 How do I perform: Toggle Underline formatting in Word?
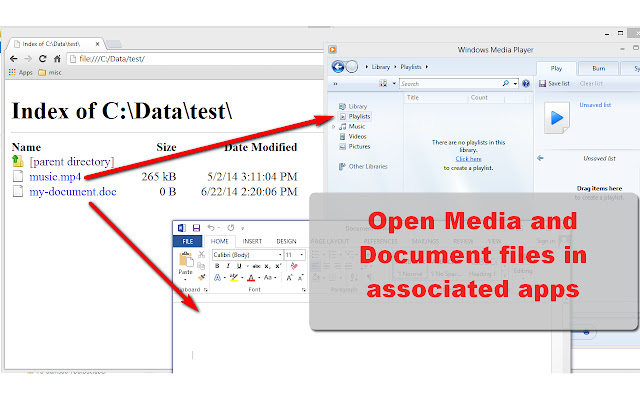(238, 266)
